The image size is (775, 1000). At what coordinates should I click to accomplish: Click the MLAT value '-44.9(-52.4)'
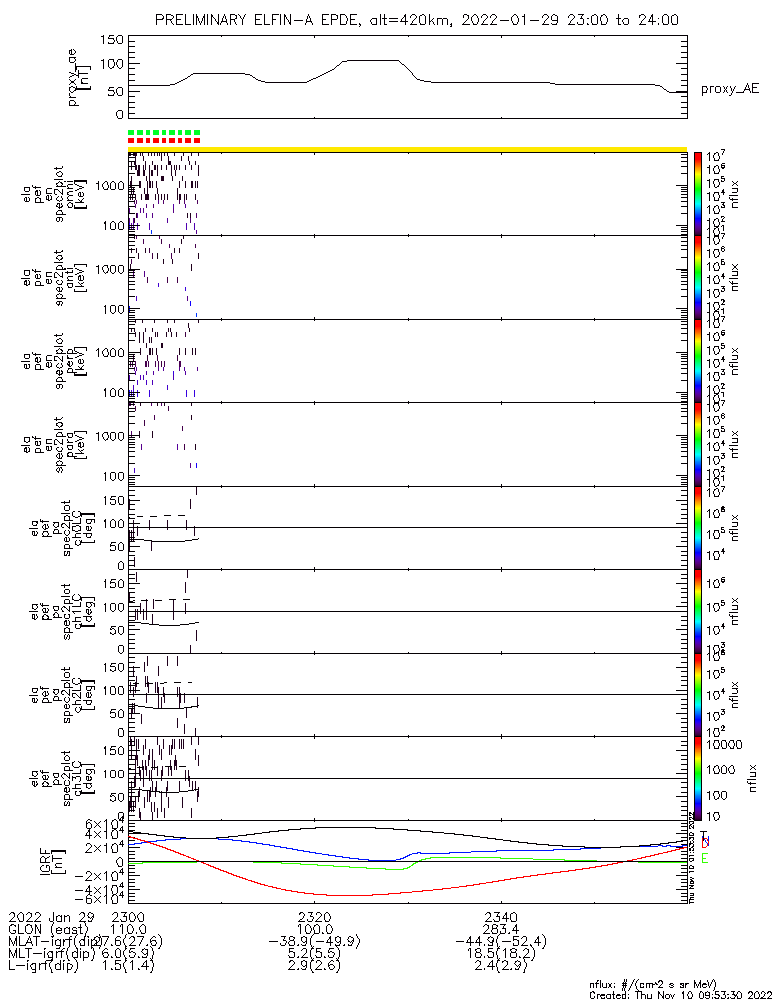click(x=501, y=942)
